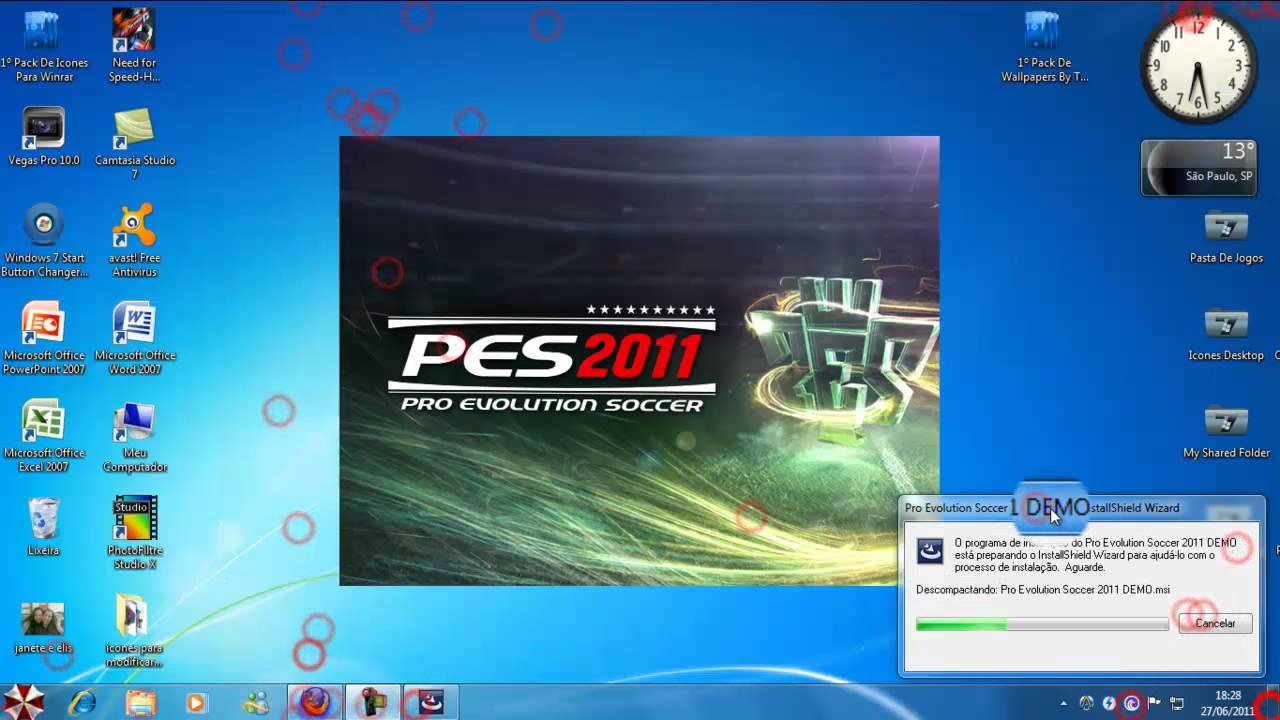Launch PhotoFiltre Studio X shortcut

coord(134,533)
